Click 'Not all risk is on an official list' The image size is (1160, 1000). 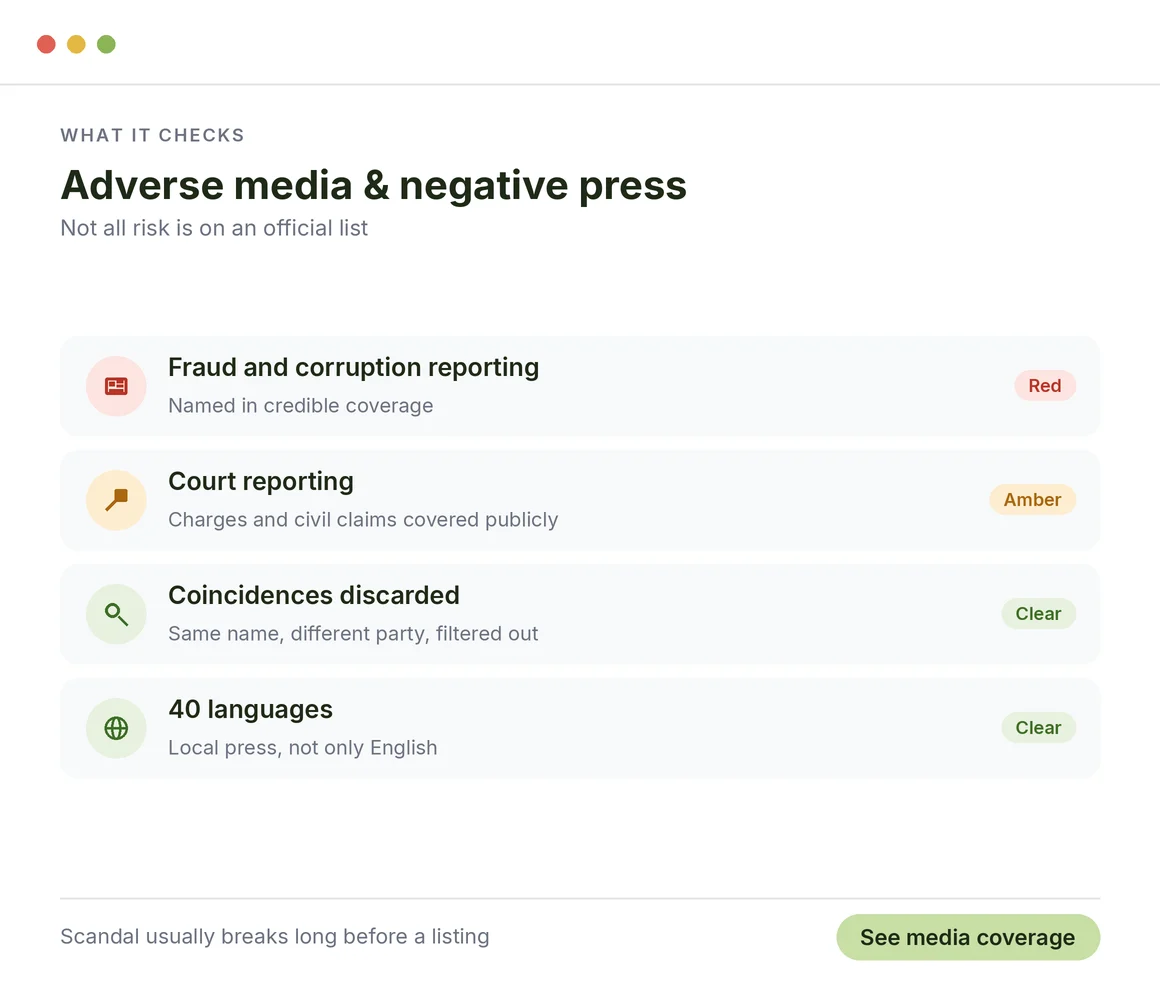pyautogui.click(x=215, y=228)
